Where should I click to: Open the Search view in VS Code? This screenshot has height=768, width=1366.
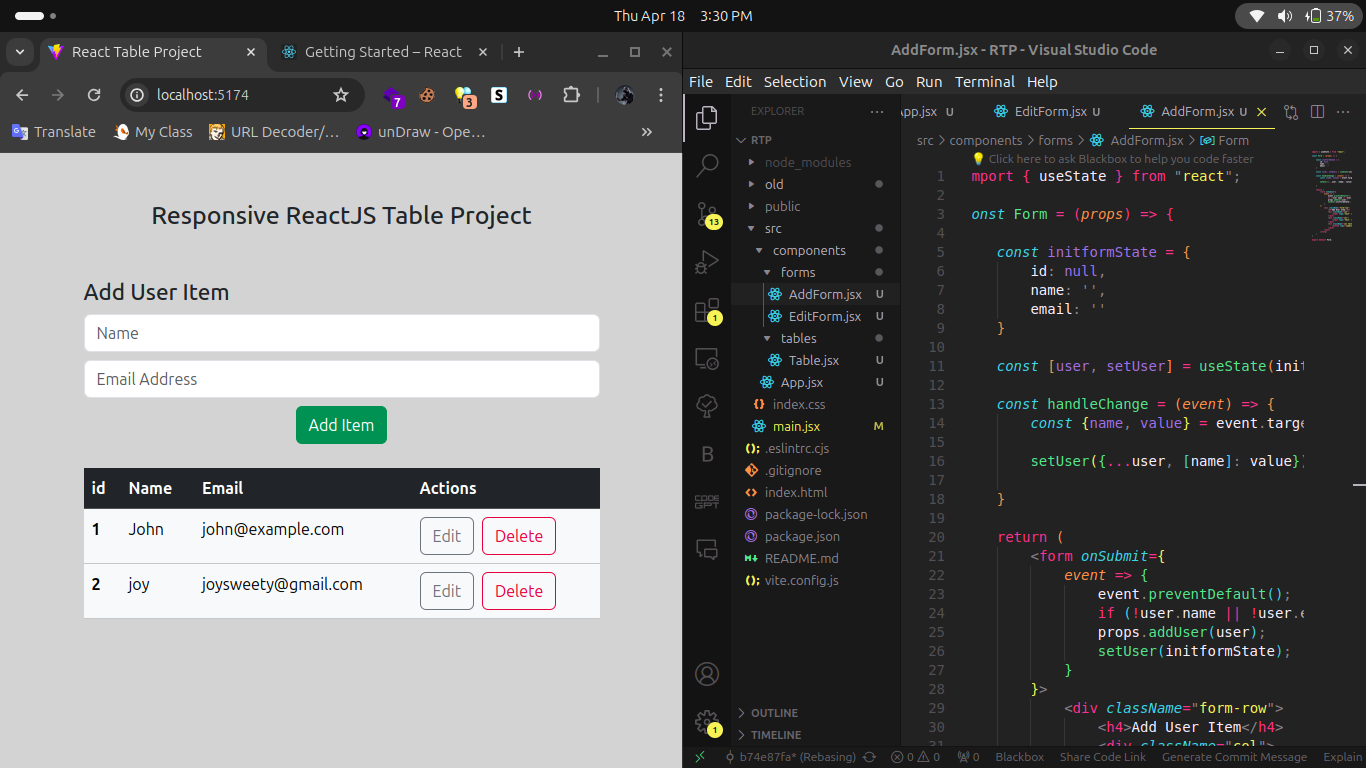[707, 166]
